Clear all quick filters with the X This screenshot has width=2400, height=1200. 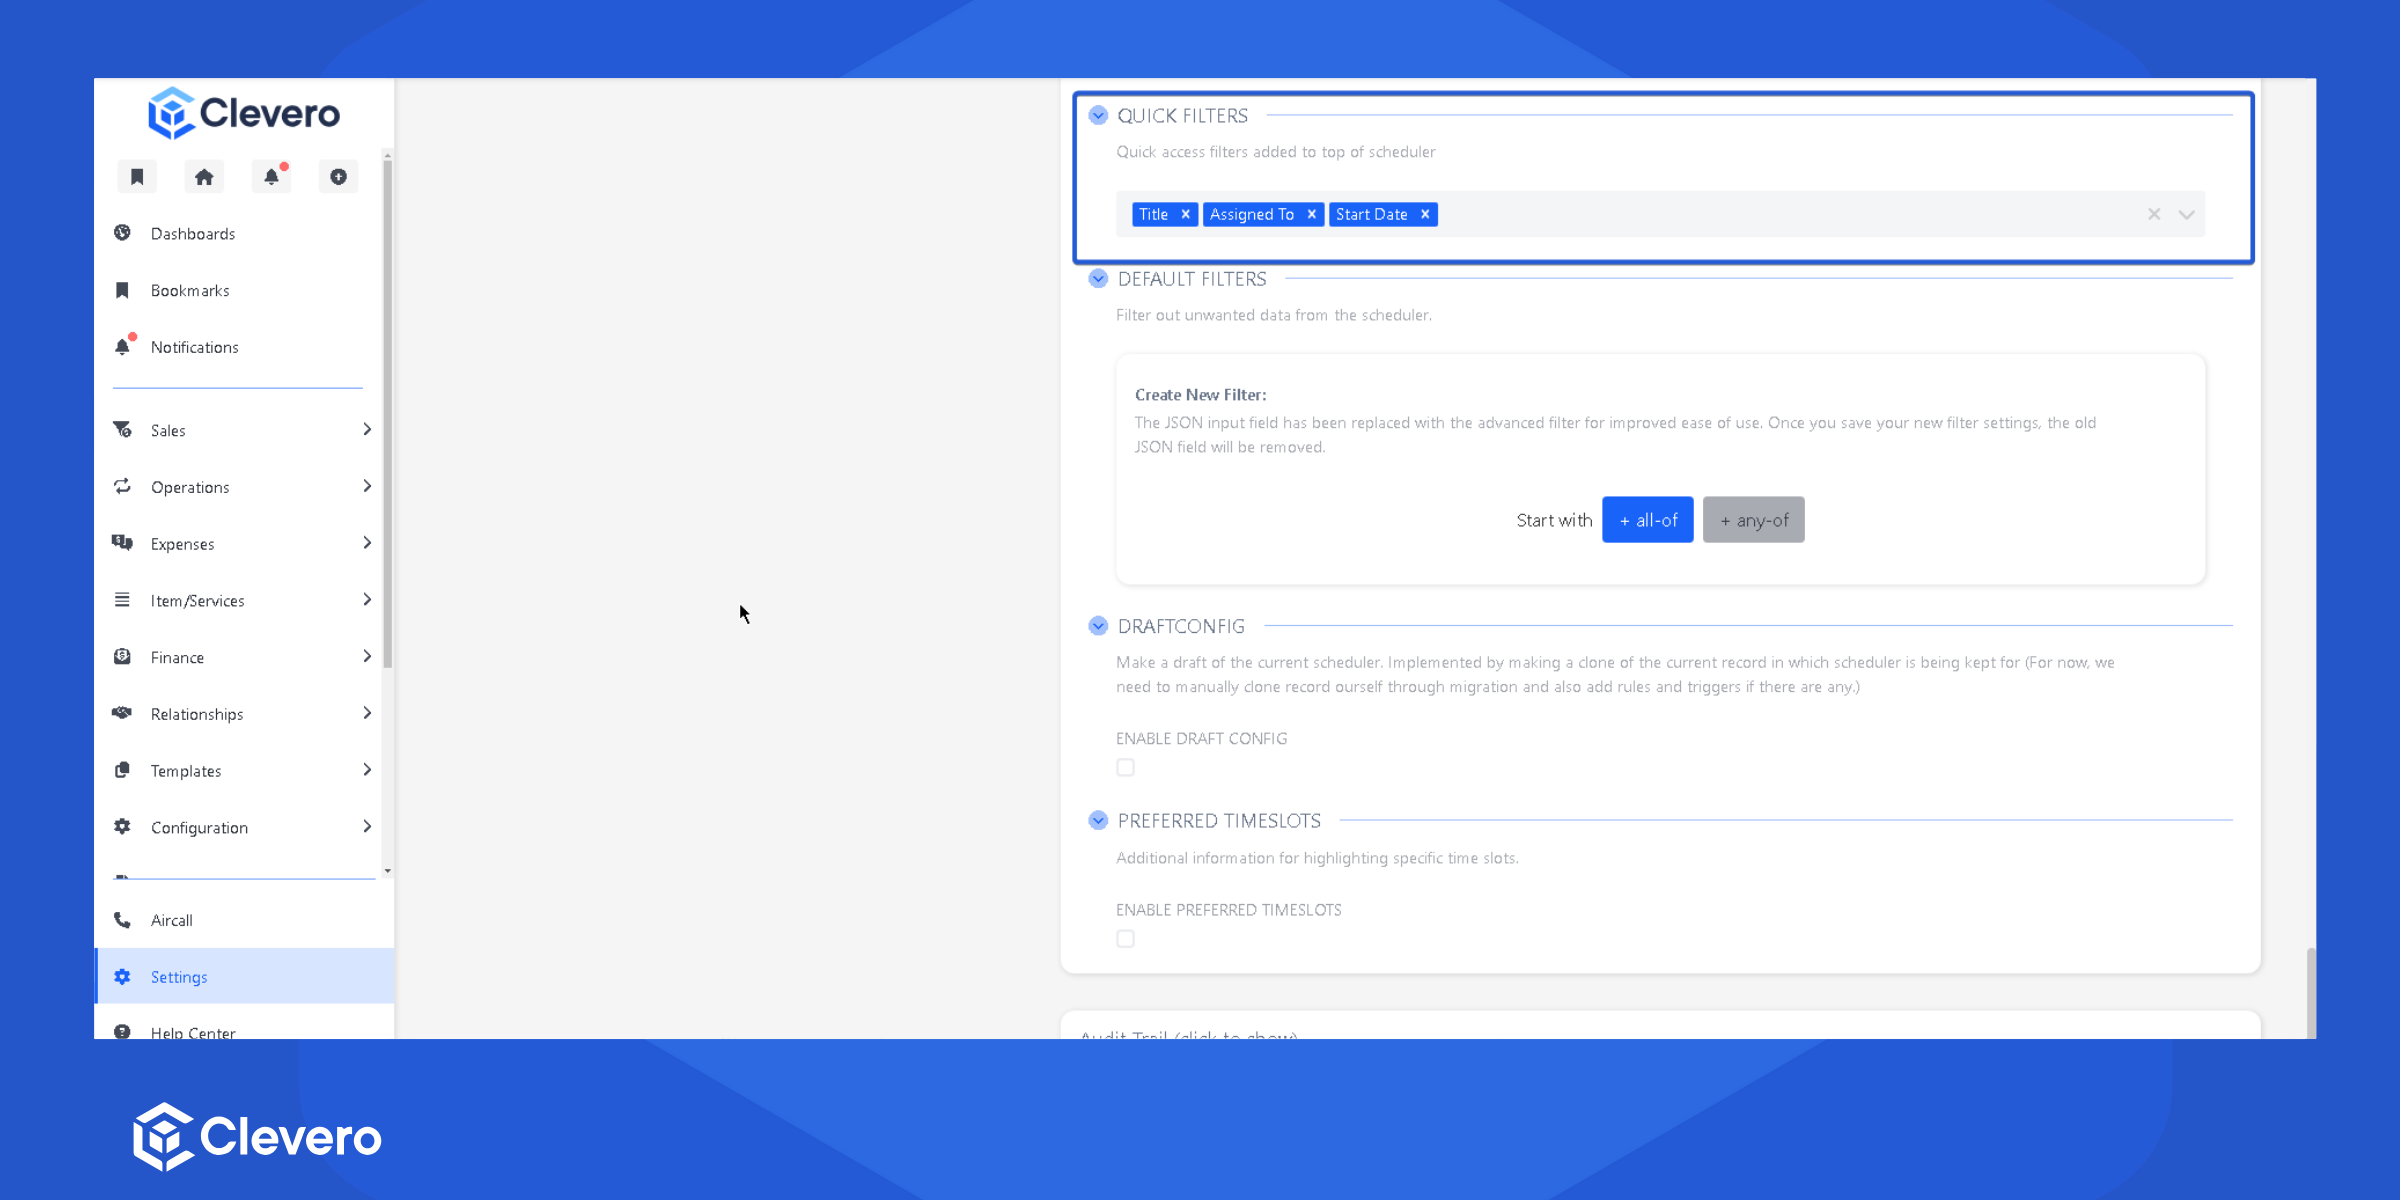coord(2154,214)
